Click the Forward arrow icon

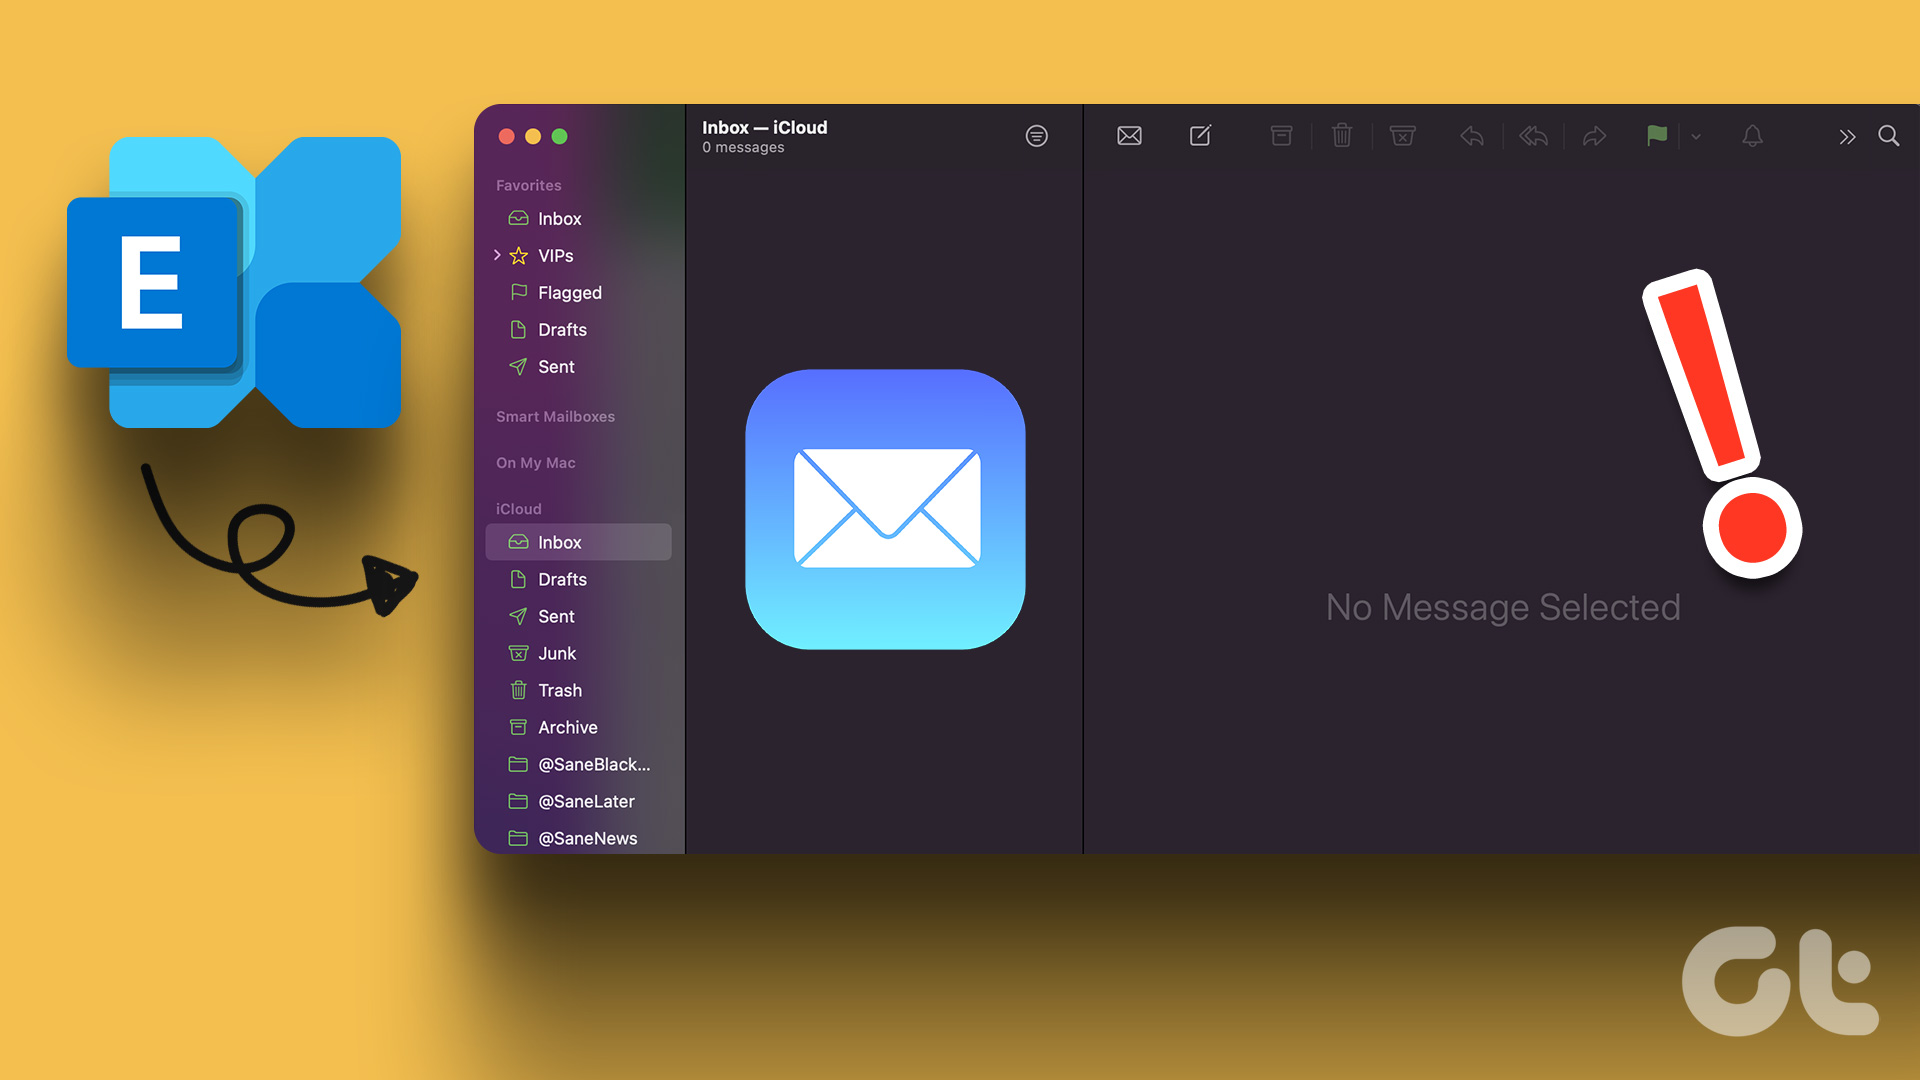pyautogui.click(x=1595, y=136)
